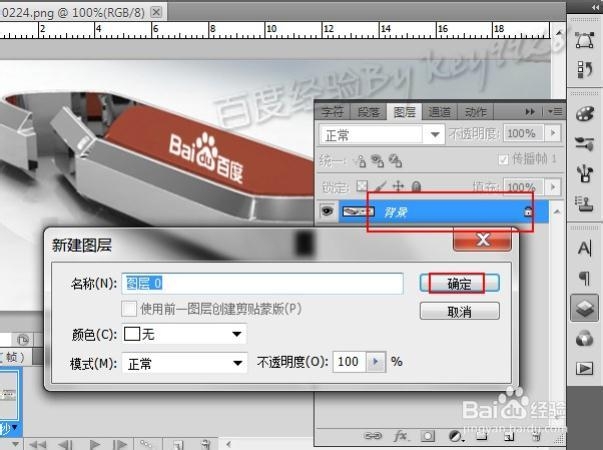The width and height of the screenshot is (603, 450).
Task: Open the glyph conversion icon in dock
Action: pyautogui.click(x=584, y=70)
